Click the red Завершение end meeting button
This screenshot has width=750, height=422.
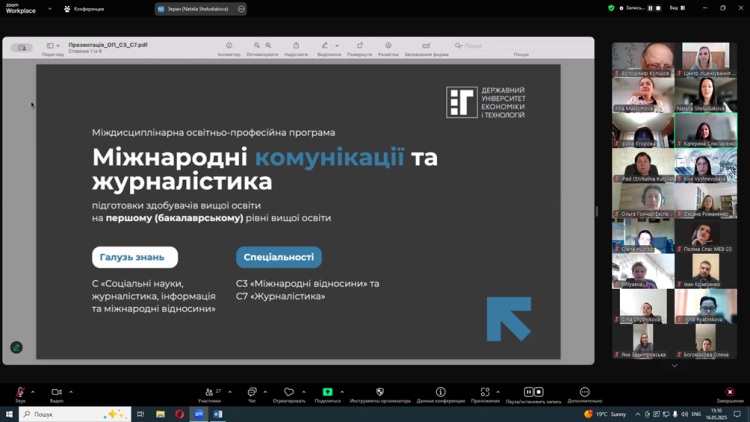pyautogui.click(x=729, y=393)
